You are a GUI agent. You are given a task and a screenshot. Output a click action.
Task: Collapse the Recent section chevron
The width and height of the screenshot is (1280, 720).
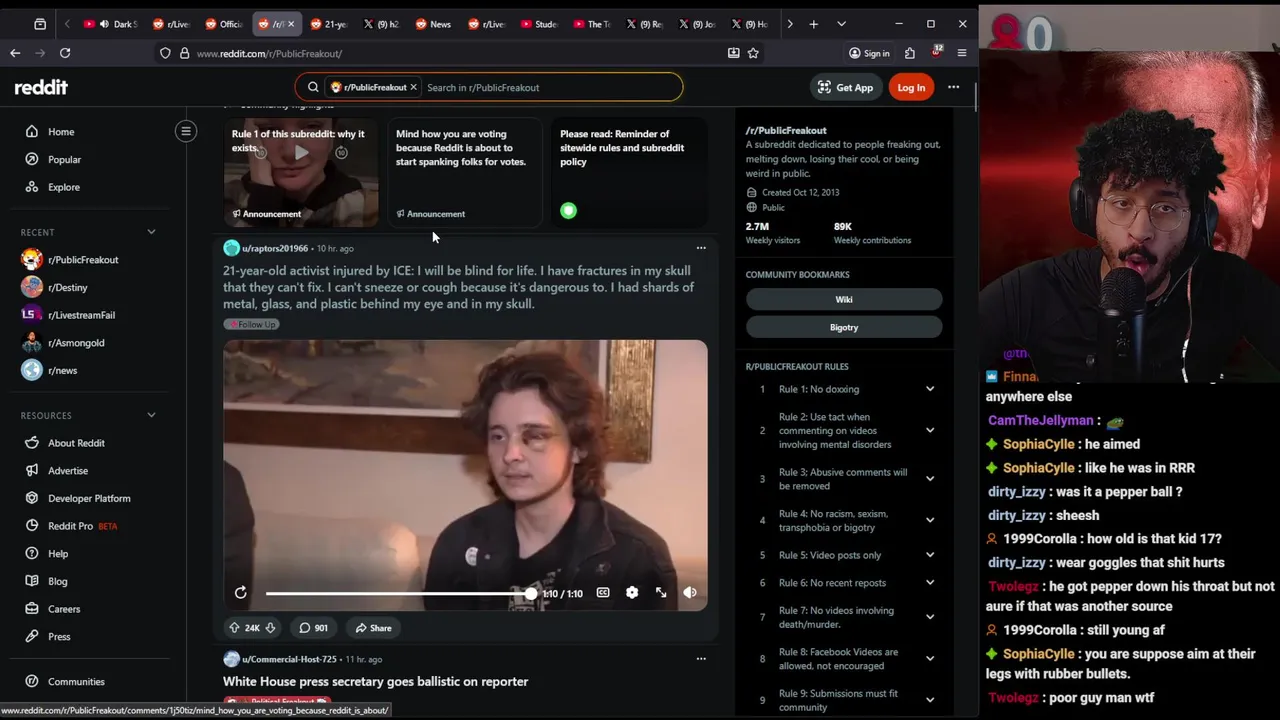(x=151, y=232)
